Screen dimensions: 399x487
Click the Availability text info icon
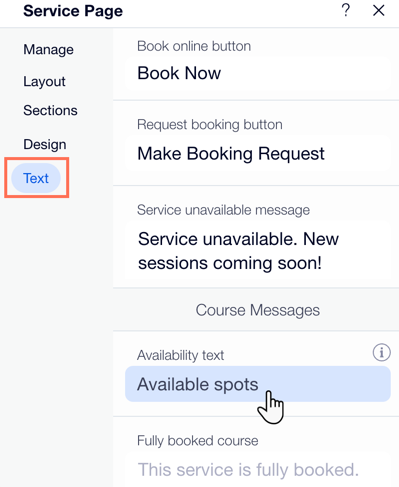pos(381,352)
